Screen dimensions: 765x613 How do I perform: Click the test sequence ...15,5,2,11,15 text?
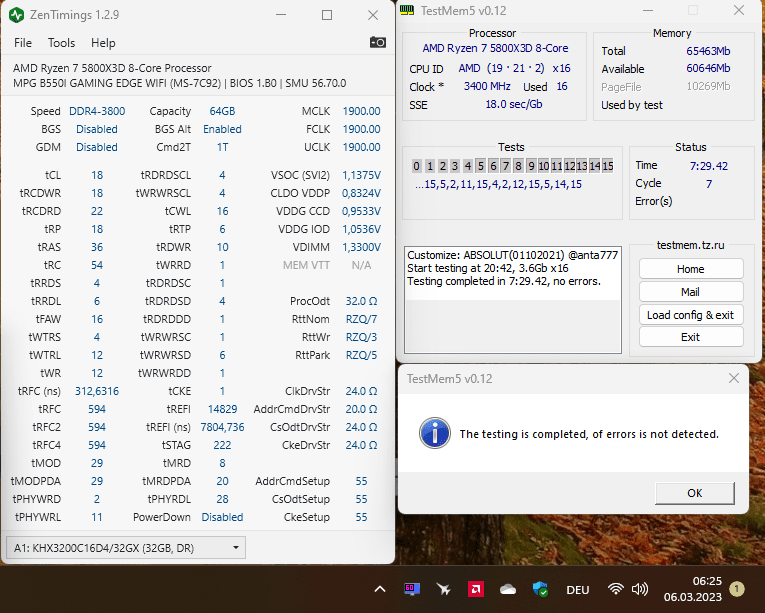pos(498,184)
